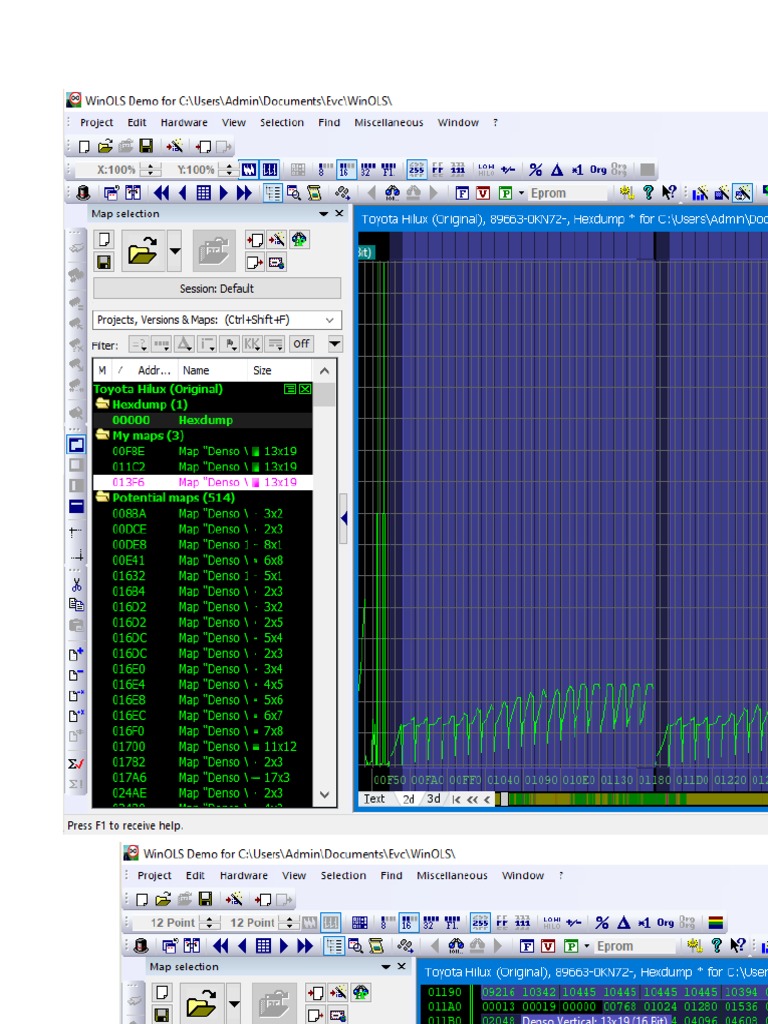Select potential map 01700 sized 11x12
The image size is (768, 1024).
tap(202, 746)
